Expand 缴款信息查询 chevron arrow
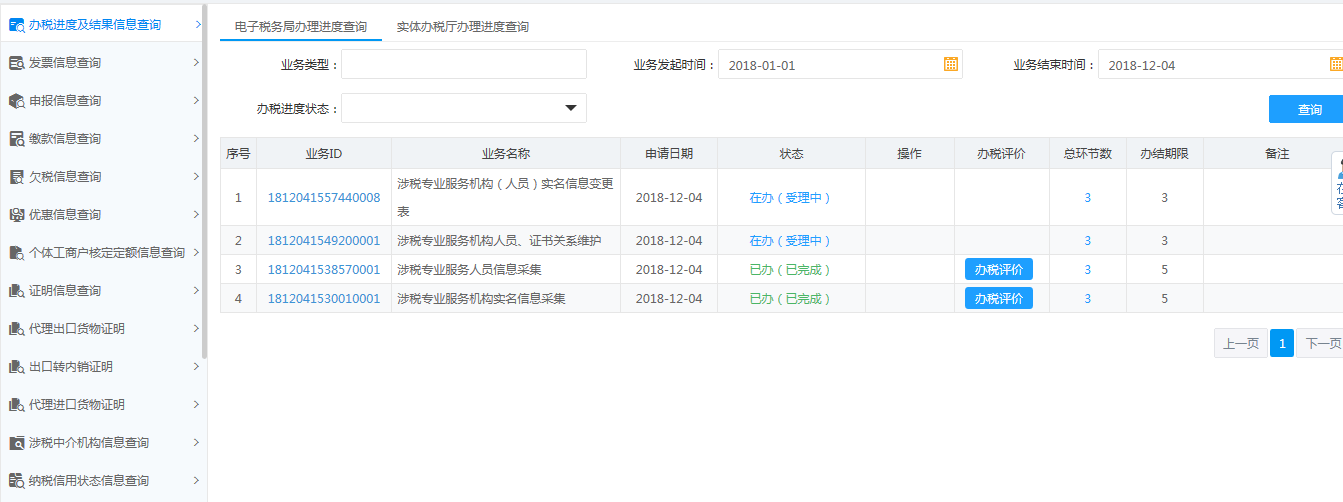Screen dimensions: 1343x502 197,139
